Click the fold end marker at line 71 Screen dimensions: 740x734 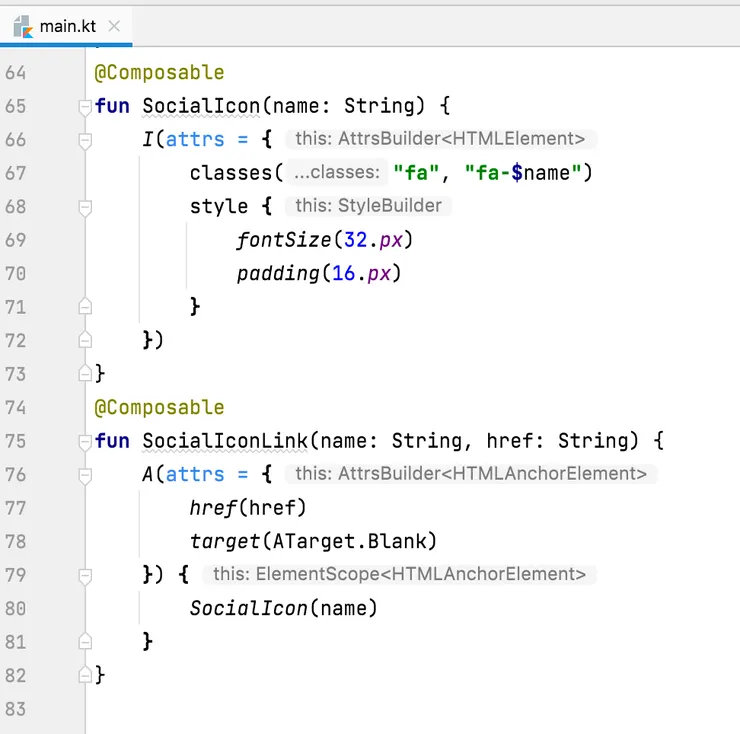pos(85,307)
